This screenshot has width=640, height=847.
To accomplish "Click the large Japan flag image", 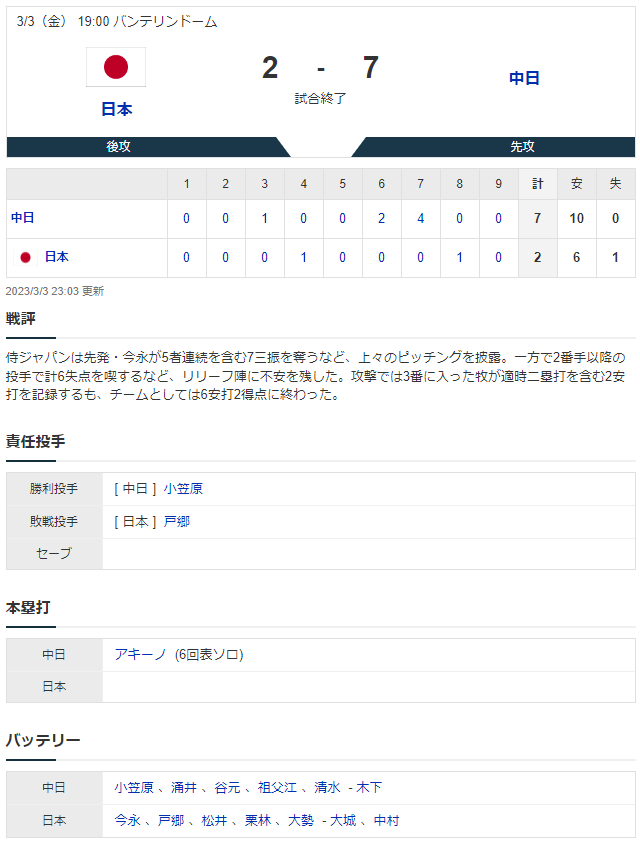I will coord(116,67).
